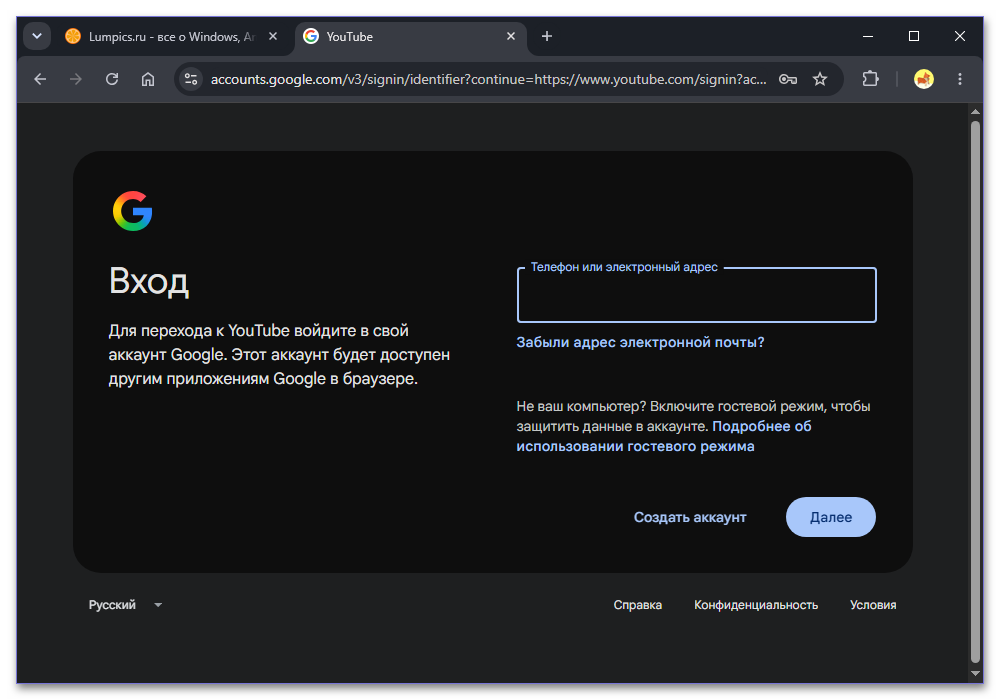Screen dimensions: 1000x700
Task: Select the YouTube tab
Action: point(410,36)
